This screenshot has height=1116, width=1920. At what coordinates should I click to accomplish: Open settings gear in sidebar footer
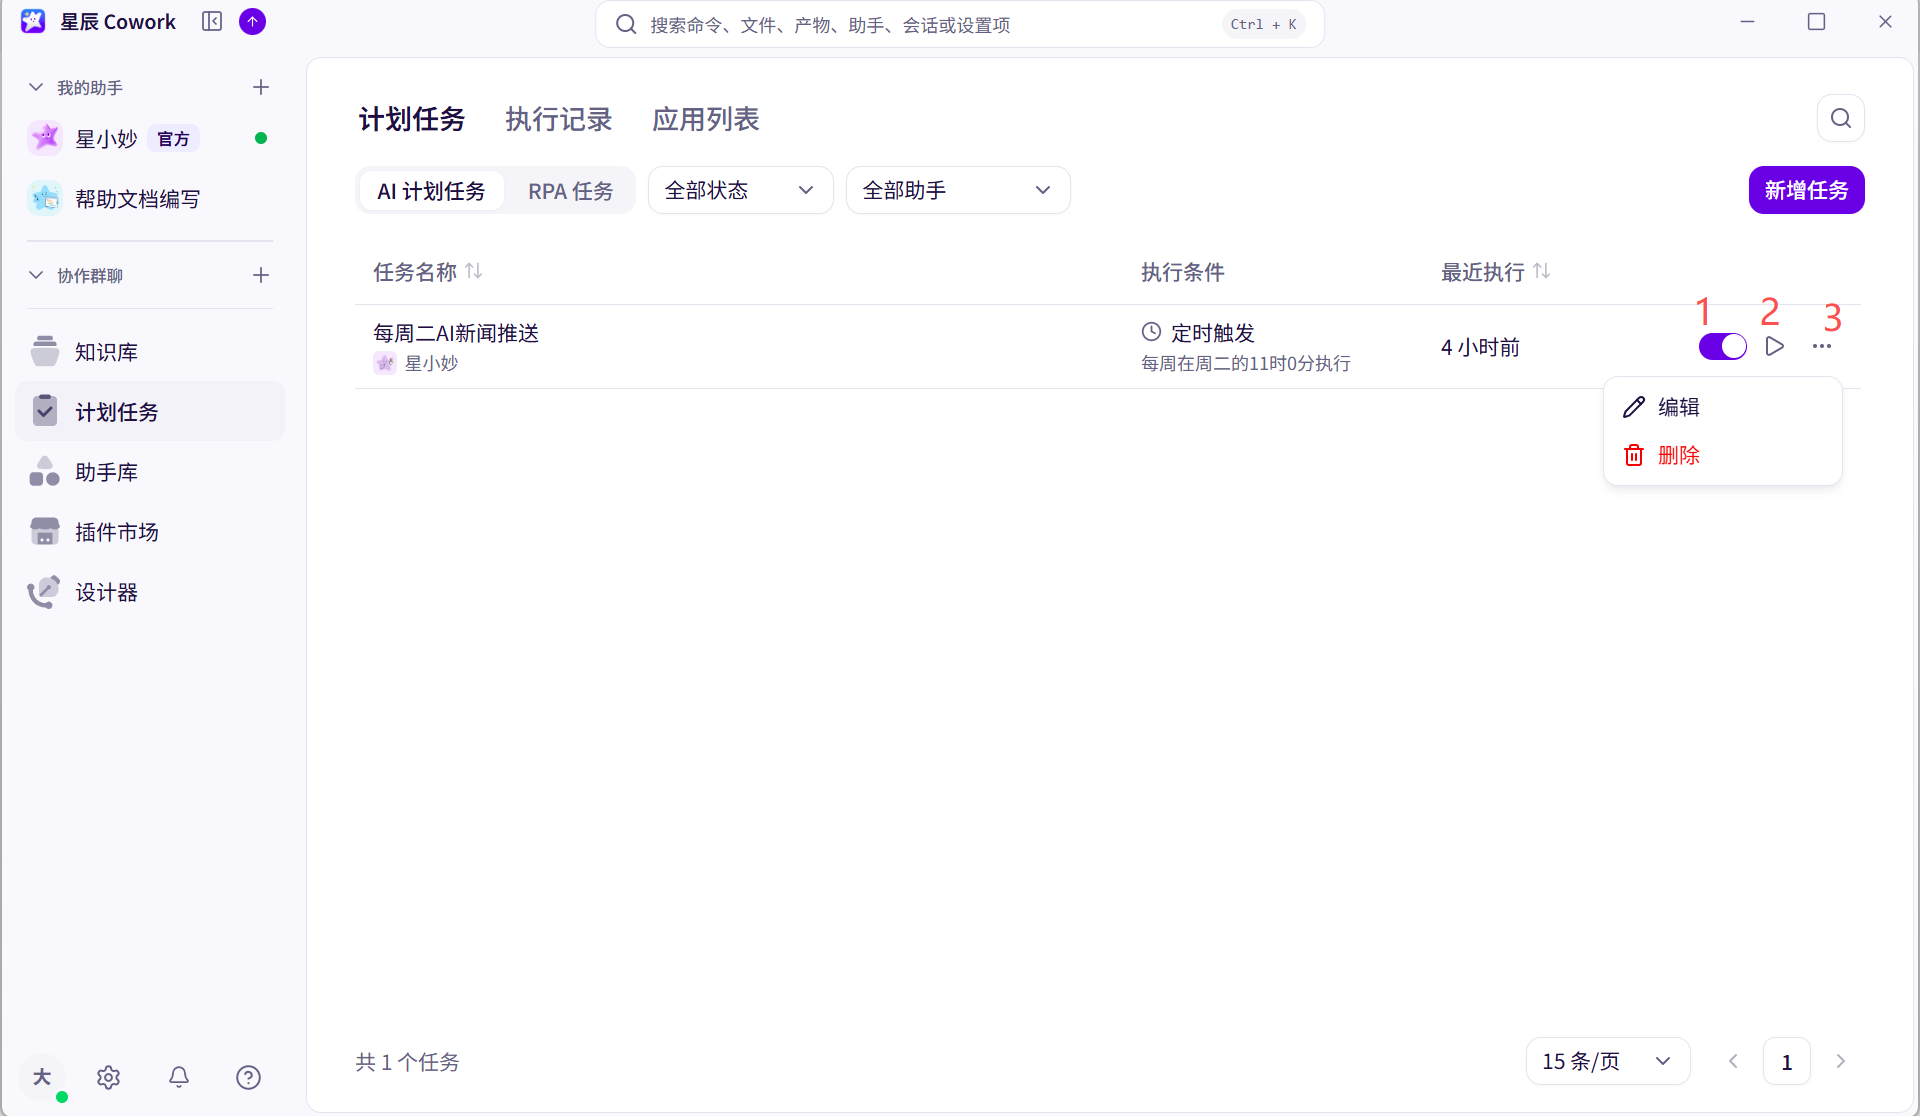coord(109,1077)
